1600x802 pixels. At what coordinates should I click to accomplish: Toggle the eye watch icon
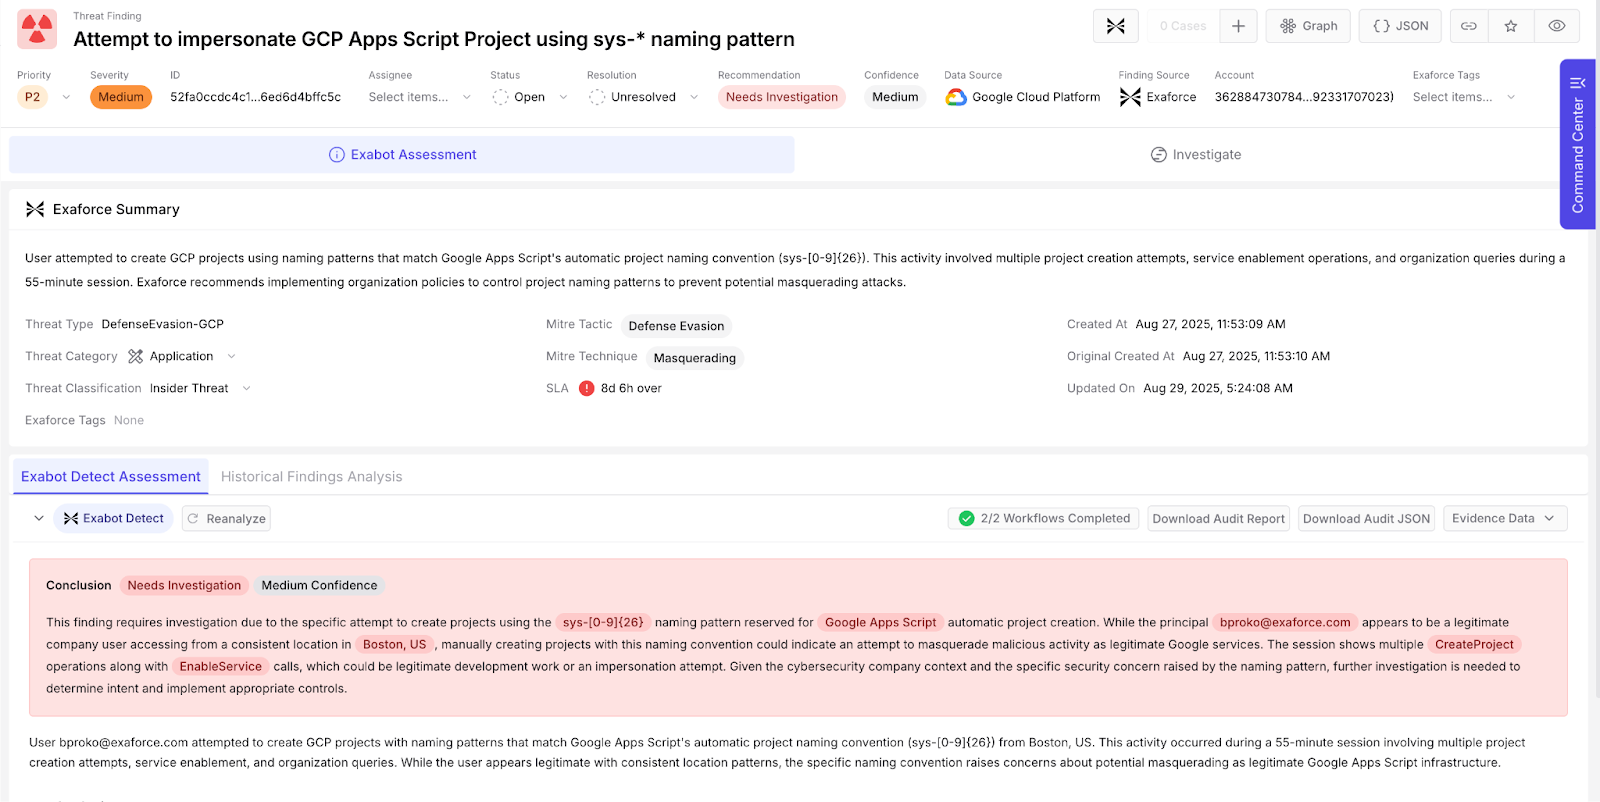point(1557,26)
